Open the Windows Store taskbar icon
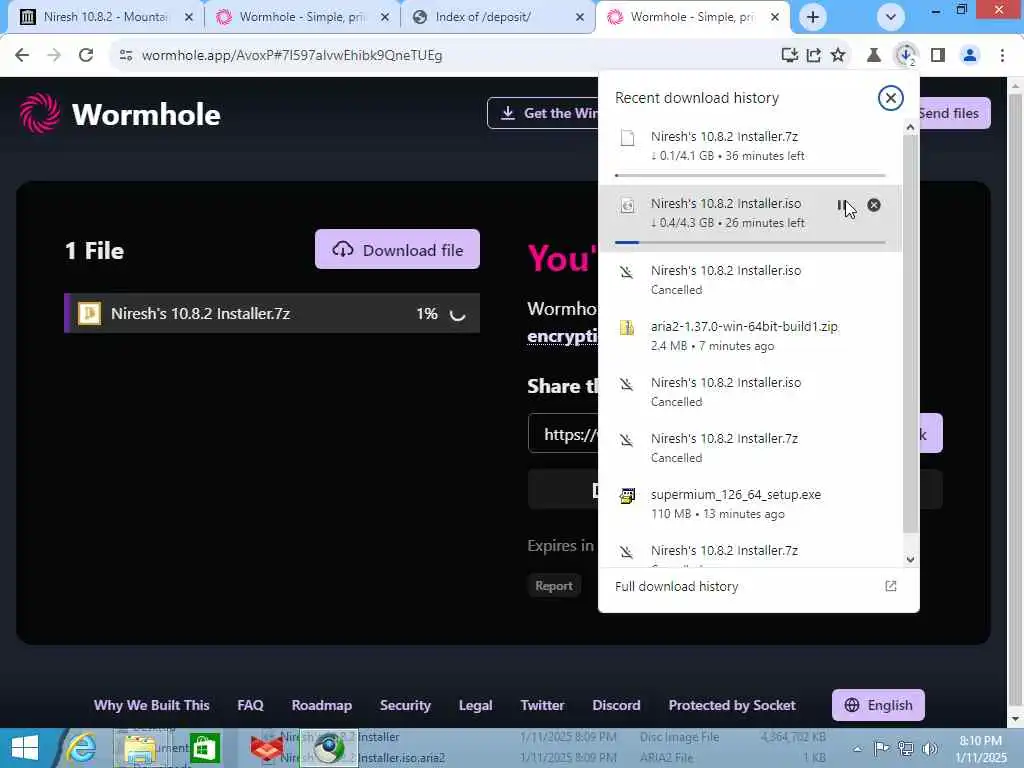The image size is (1024, 768). click(x=204, y=748)
